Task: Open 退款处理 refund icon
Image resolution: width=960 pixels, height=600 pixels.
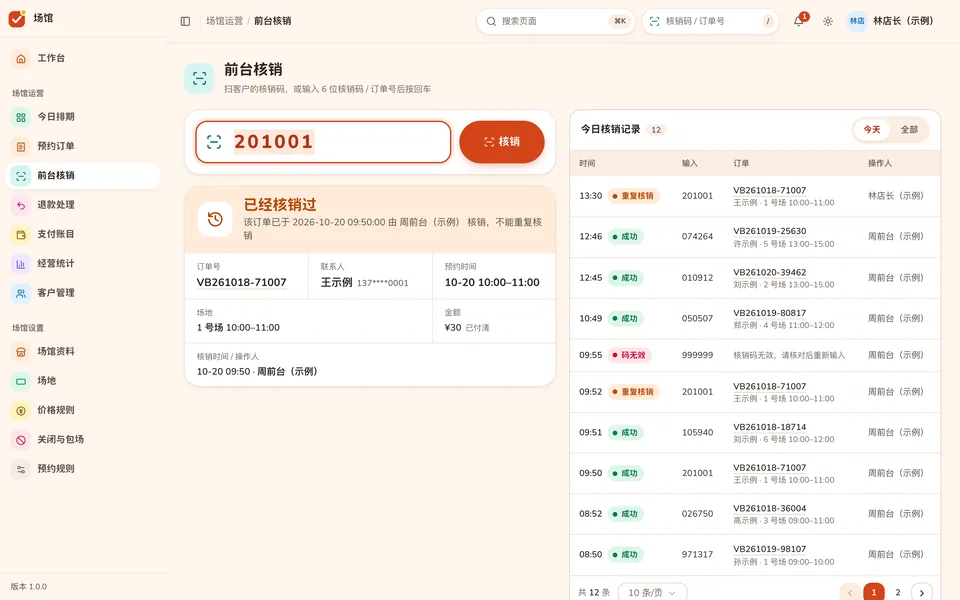Action: coord(21,205)
